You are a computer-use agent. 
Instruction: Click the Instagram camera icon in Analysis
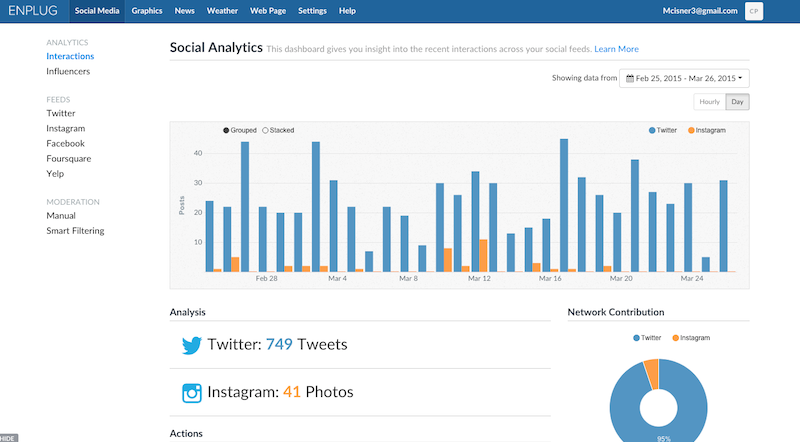pos(192,393)
